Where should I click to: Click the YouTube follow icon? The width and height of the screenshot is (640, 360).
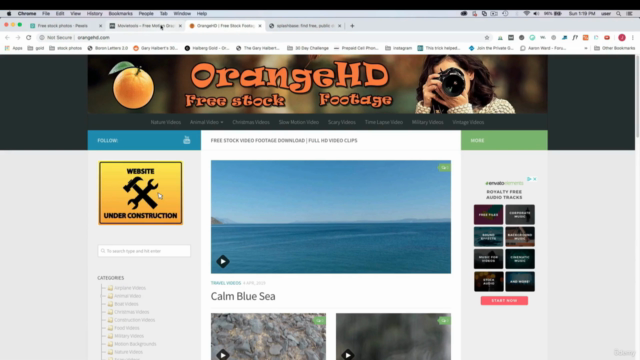pyautogui.click(x=187, y=140)
